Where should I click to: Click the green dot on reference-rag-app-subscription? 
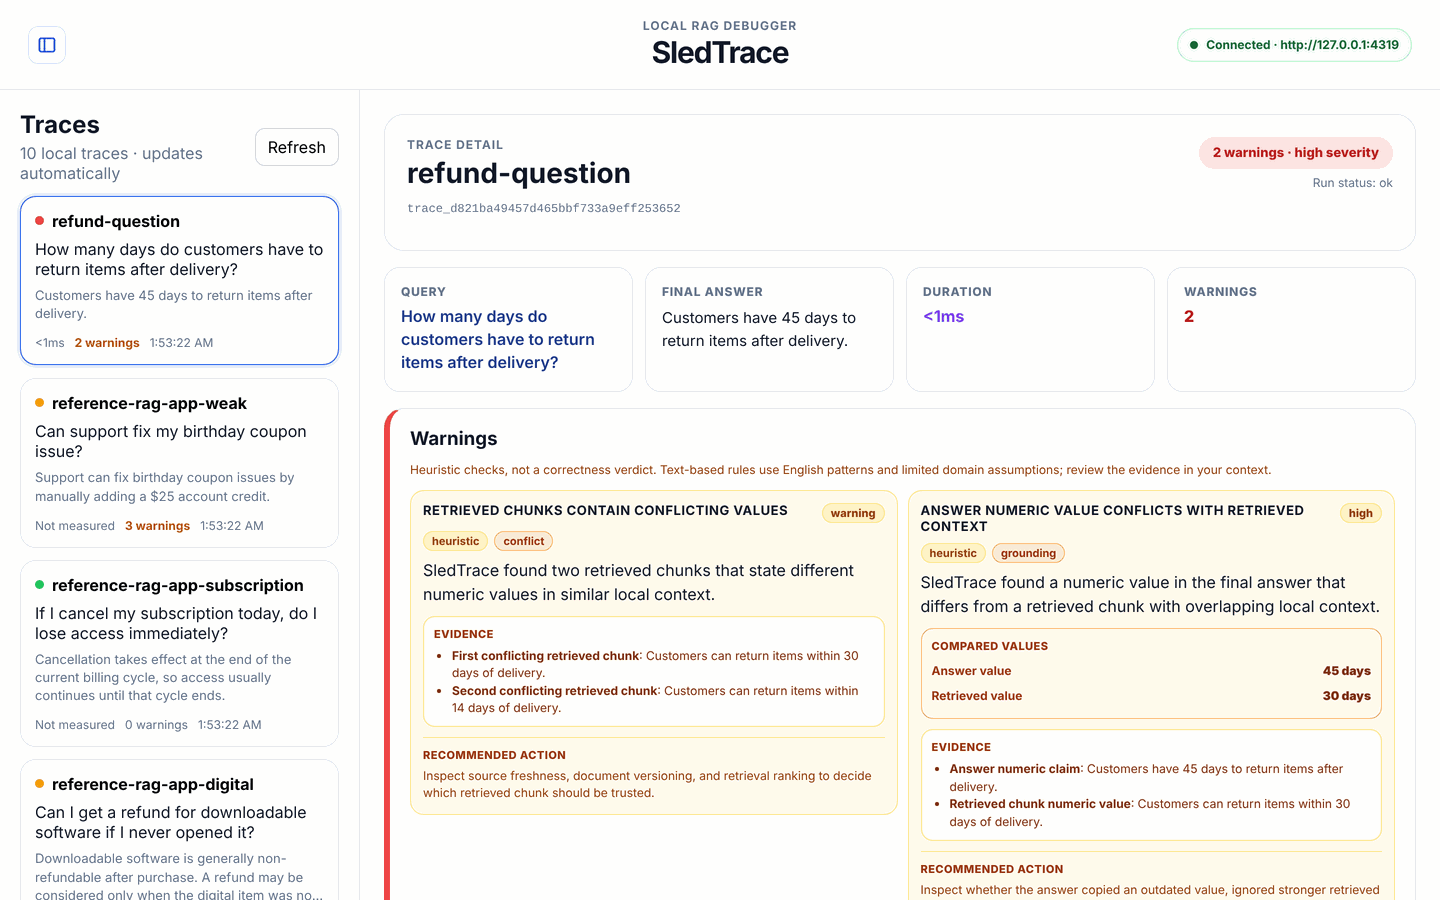(40, 585)
